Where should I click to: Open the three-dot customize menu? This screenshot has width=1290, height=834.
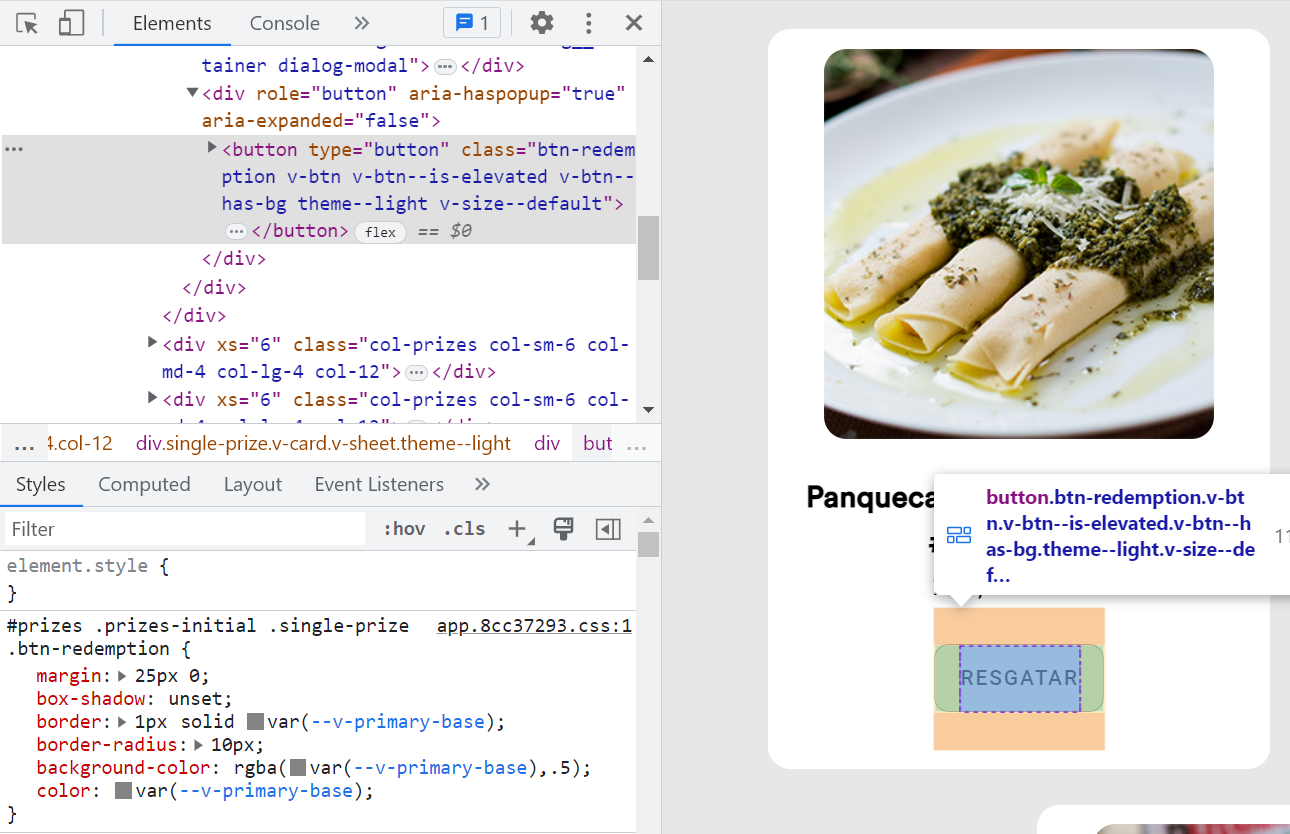pos(588,22)
